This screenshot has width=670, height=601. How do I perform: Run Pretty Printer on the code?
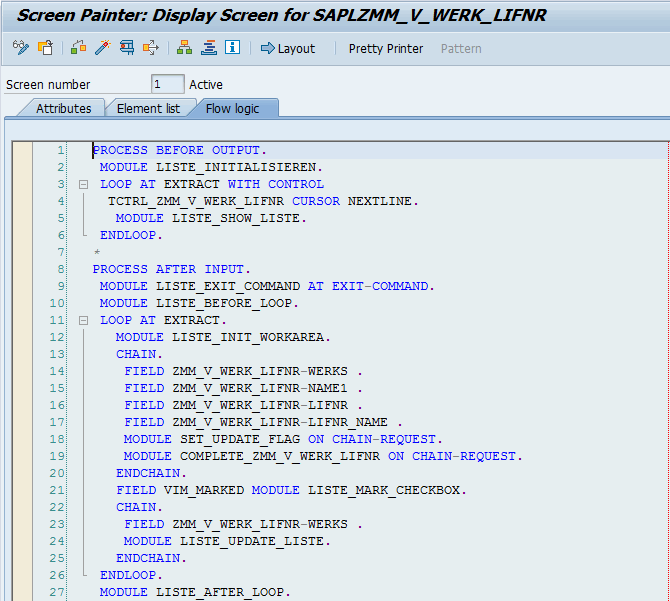tap(385, 49)
